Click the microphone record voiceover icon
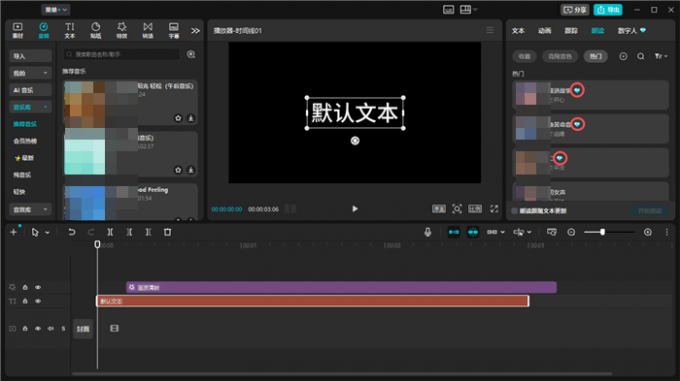 (428, 232)
